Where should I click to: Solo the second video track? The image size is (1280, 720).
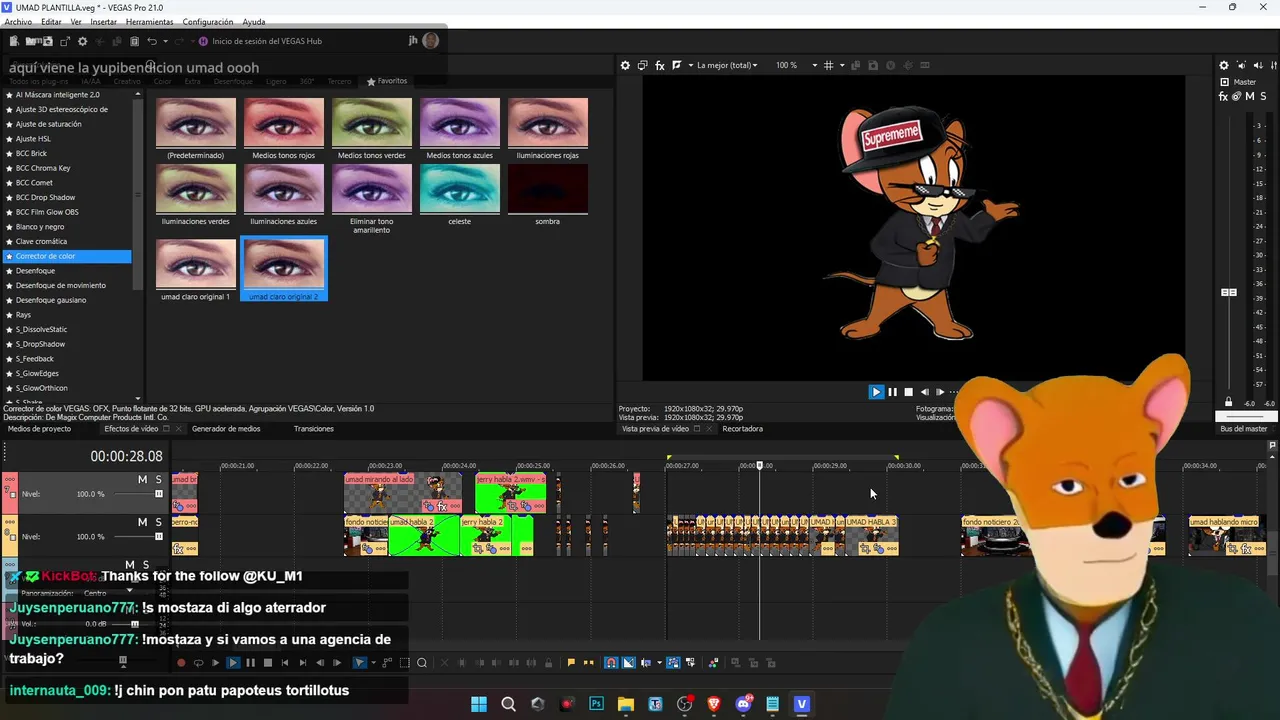(x=158, y=522)
